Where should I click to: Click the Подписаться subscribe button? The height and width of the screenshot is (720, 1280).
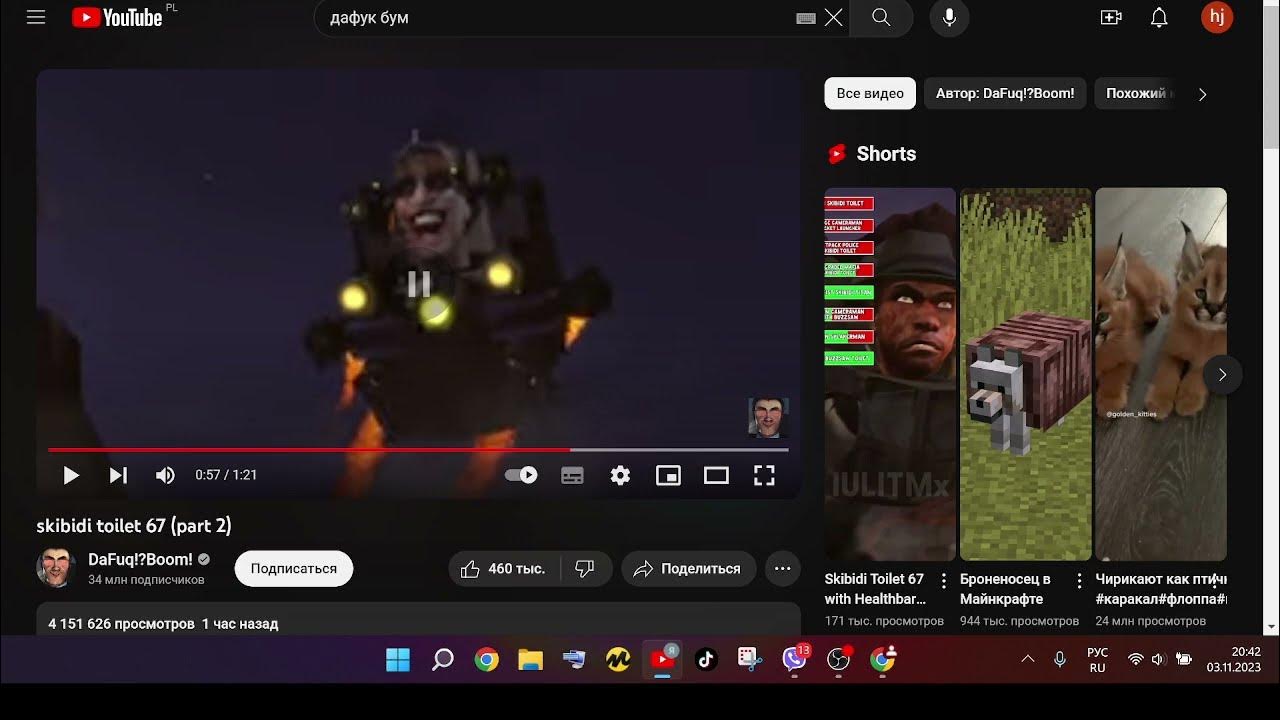tap(294, 568)
